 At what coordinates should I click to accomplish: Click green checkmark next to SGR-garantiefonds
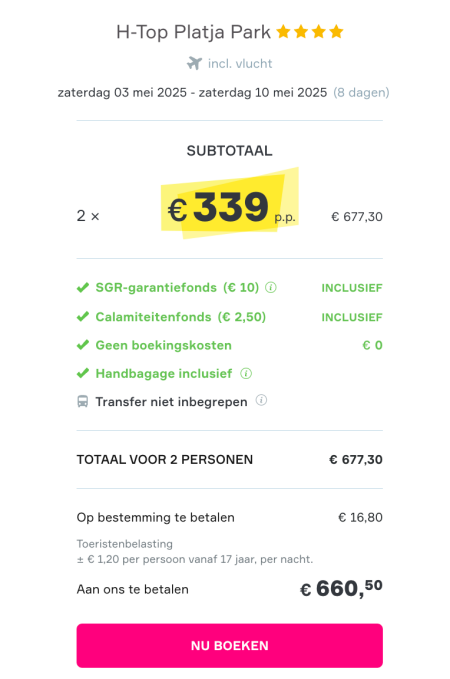pyautogui.click(x=83, y=288)
